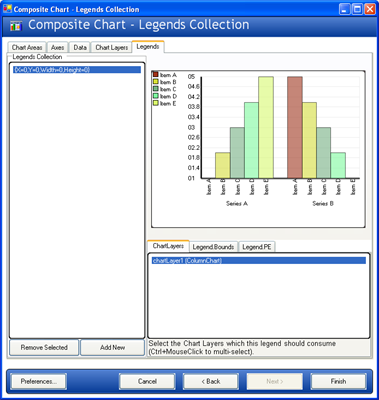Go back with the Back button

[211, 381]
